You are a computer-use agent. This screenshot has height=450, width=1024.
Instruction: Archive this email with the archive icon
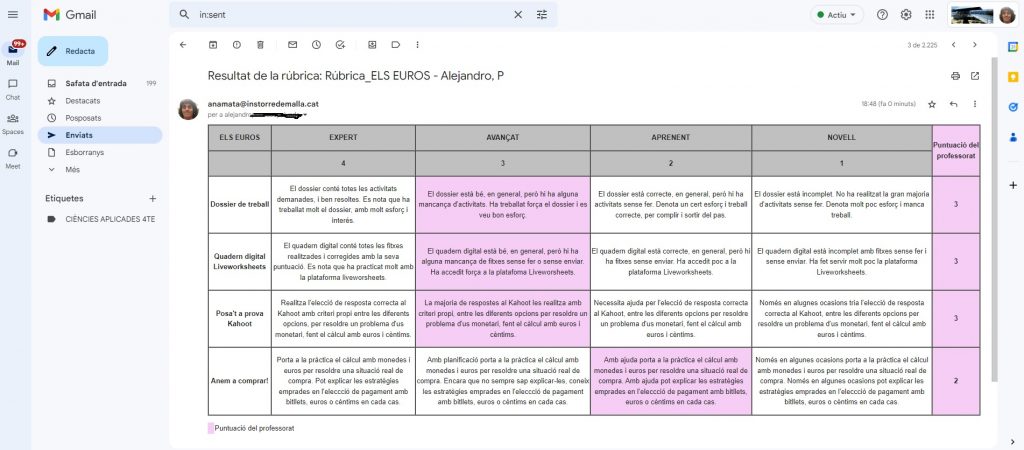[x=212, y=45]
